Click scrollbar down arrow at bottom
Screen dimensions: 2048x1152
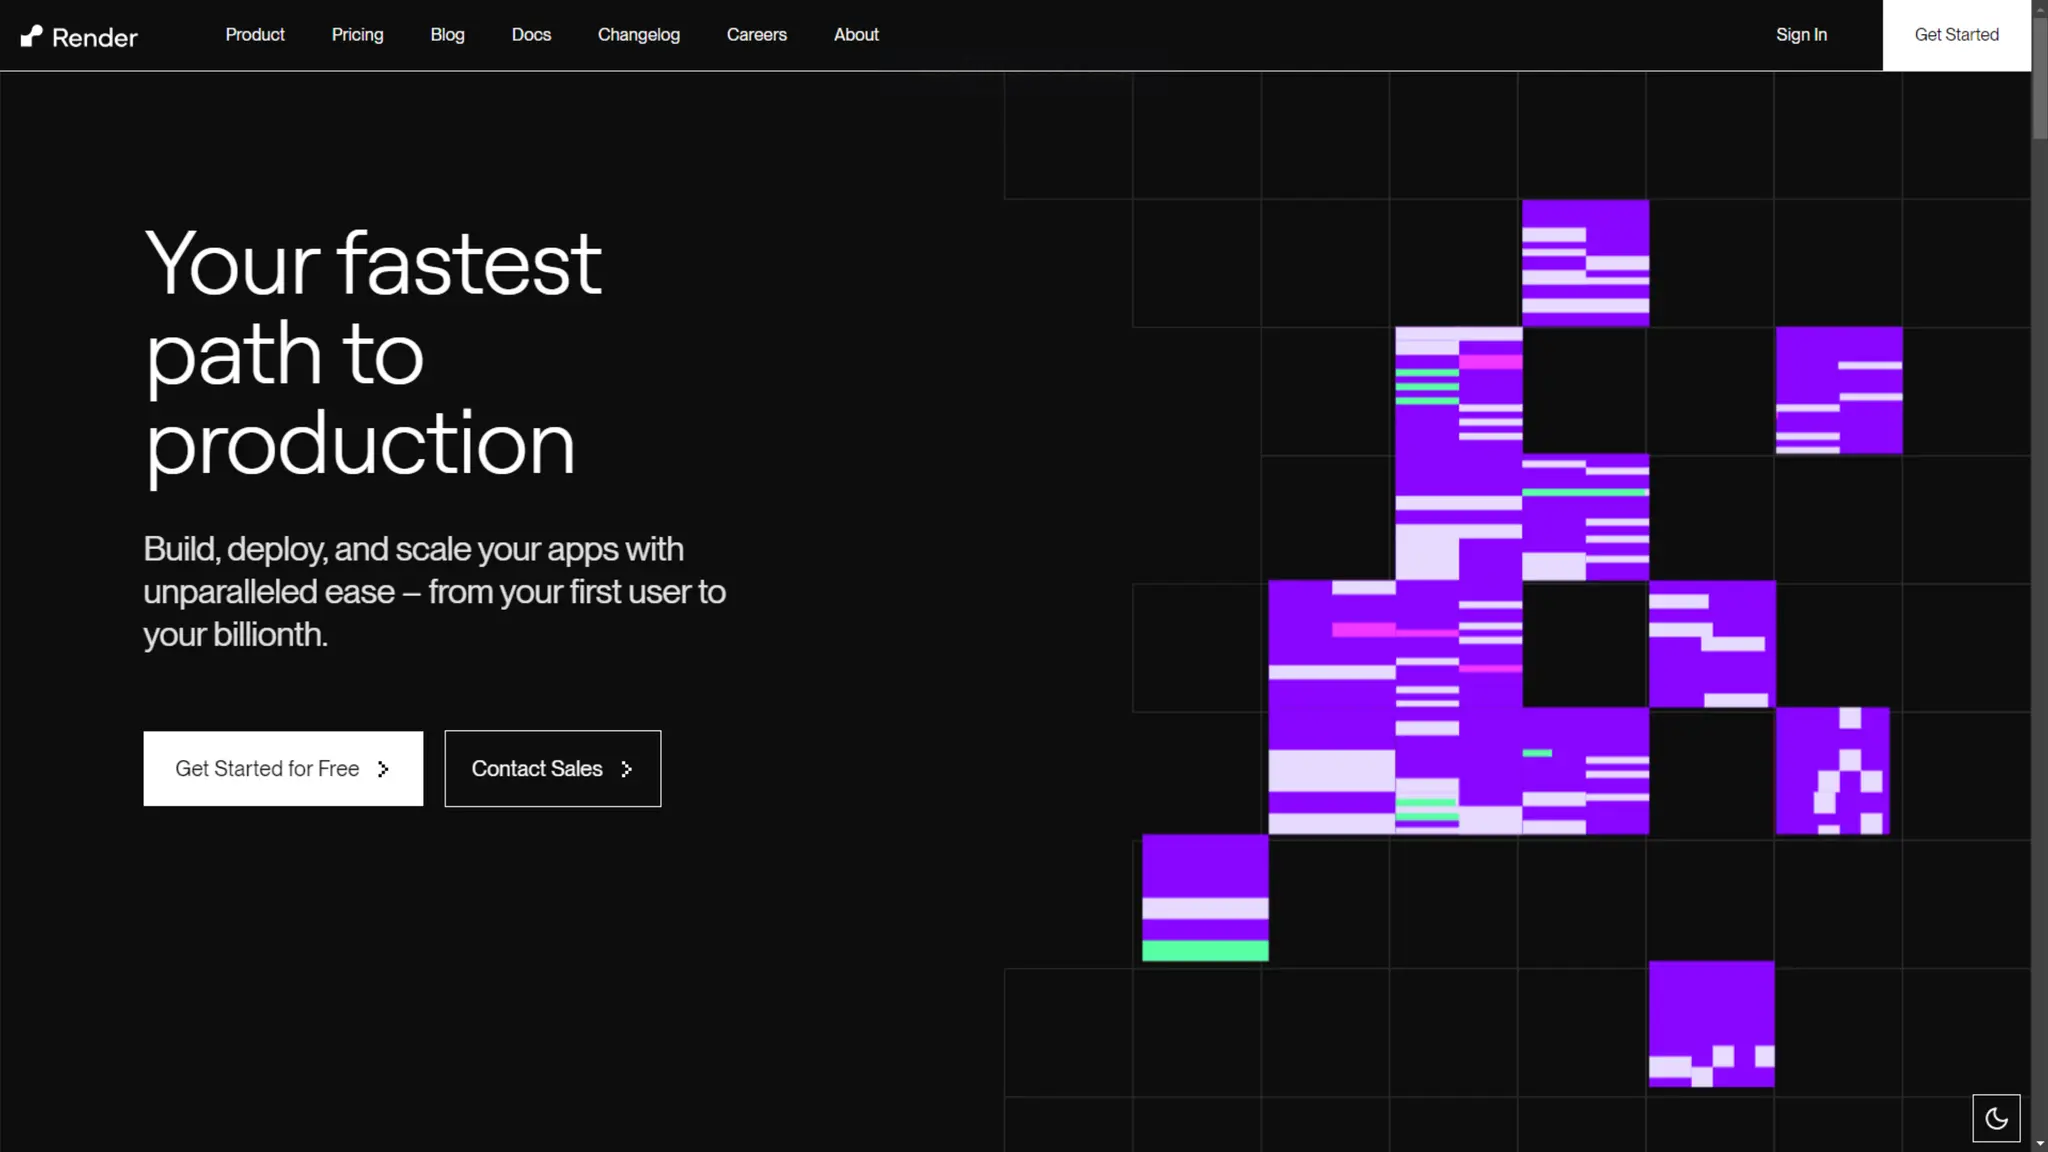[2039, 1143]
